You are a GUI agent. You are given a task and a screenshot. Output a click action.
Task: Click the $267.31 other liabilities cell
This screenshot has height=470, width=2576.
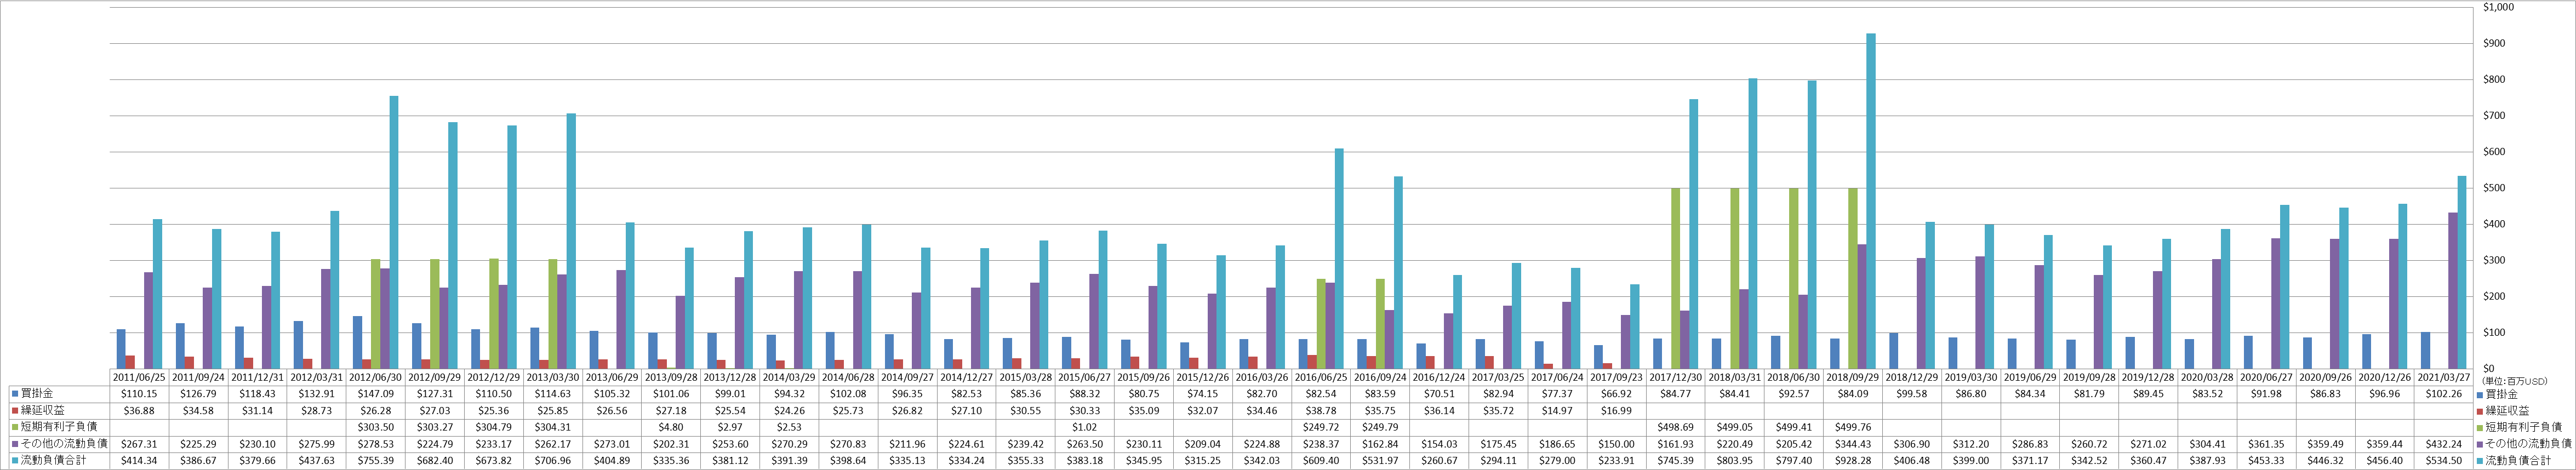(139, 443)
